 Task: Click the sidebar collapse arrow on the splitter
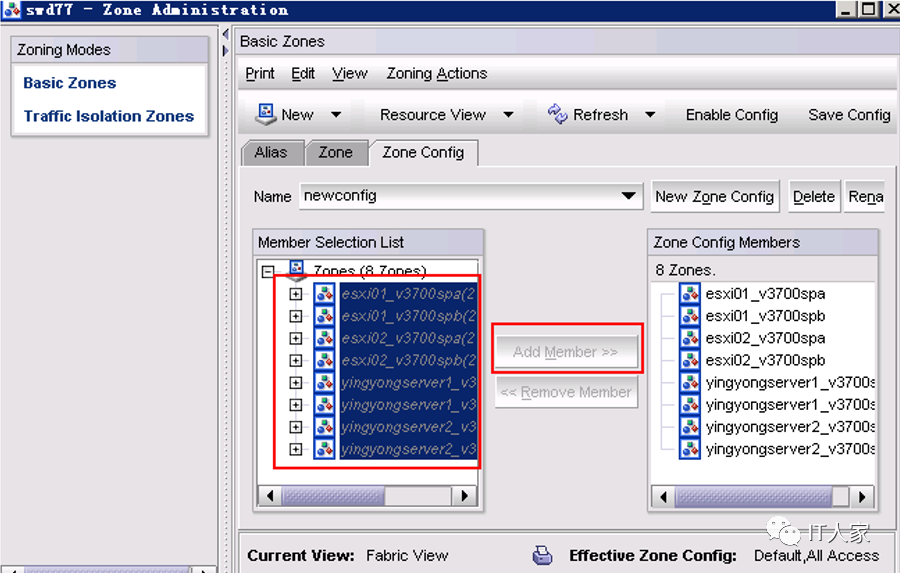[225, 34]
